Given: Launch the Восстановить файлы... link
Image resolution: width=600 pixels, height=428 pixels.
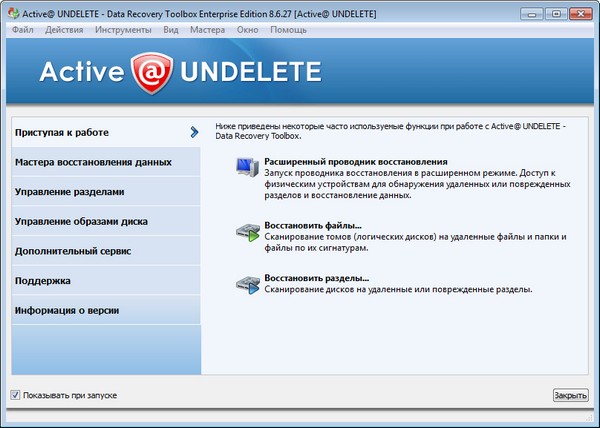Looking at the screenshot, I should point(312,225).
